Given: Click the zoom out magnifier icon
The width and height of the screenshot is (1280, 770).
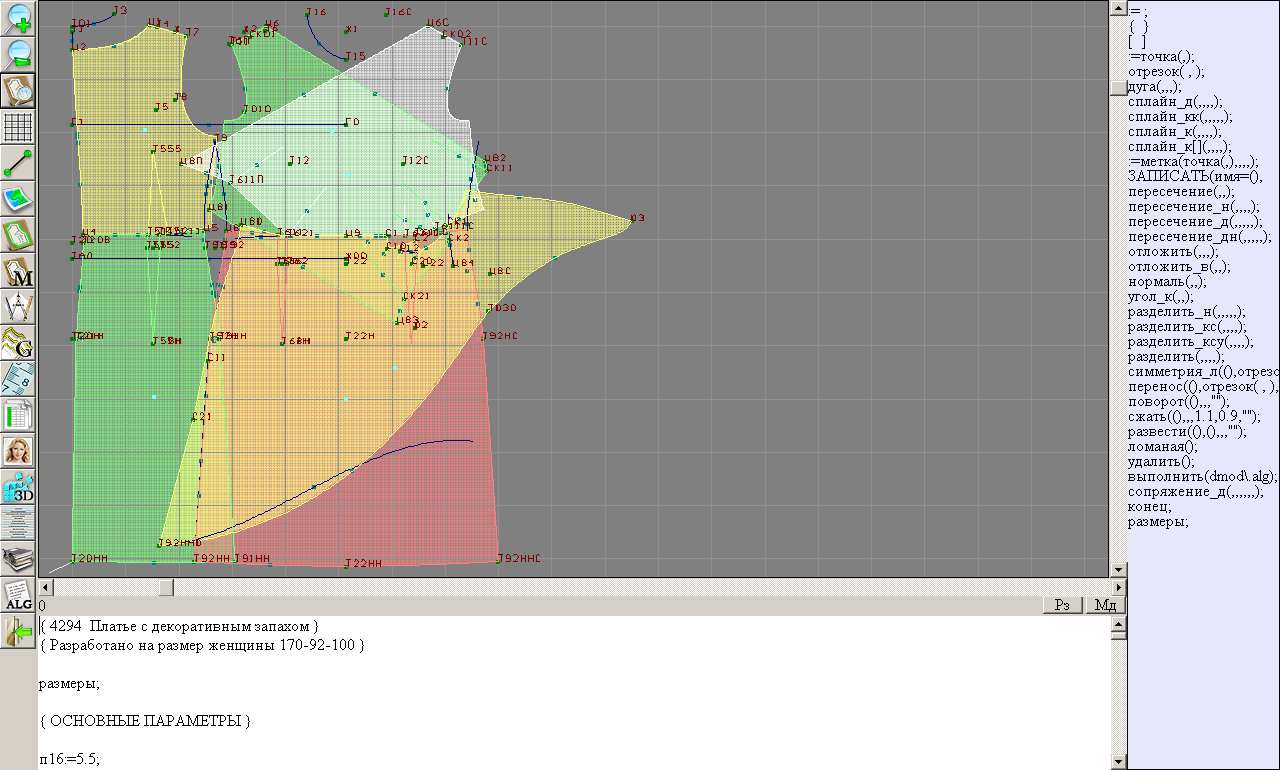Looking at the screenshot, I should 19,54.
